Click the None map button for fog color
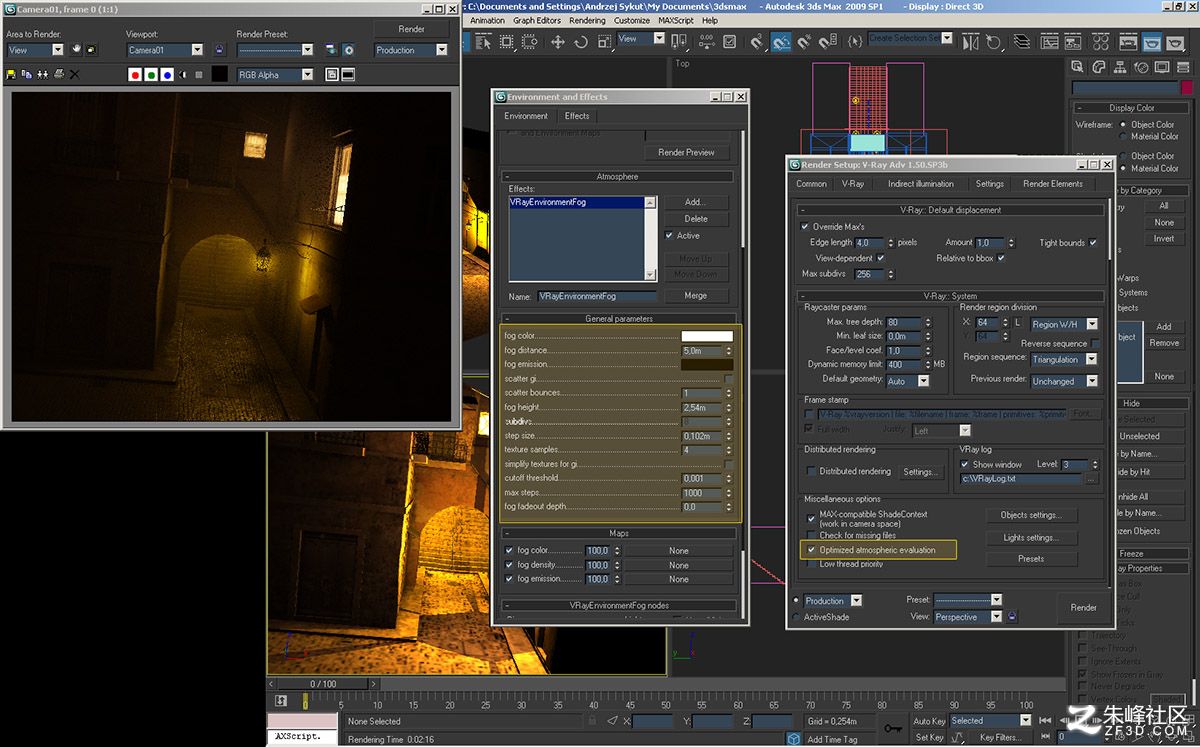This screenshot has width=1200, height=747. (x=679, y=551)
